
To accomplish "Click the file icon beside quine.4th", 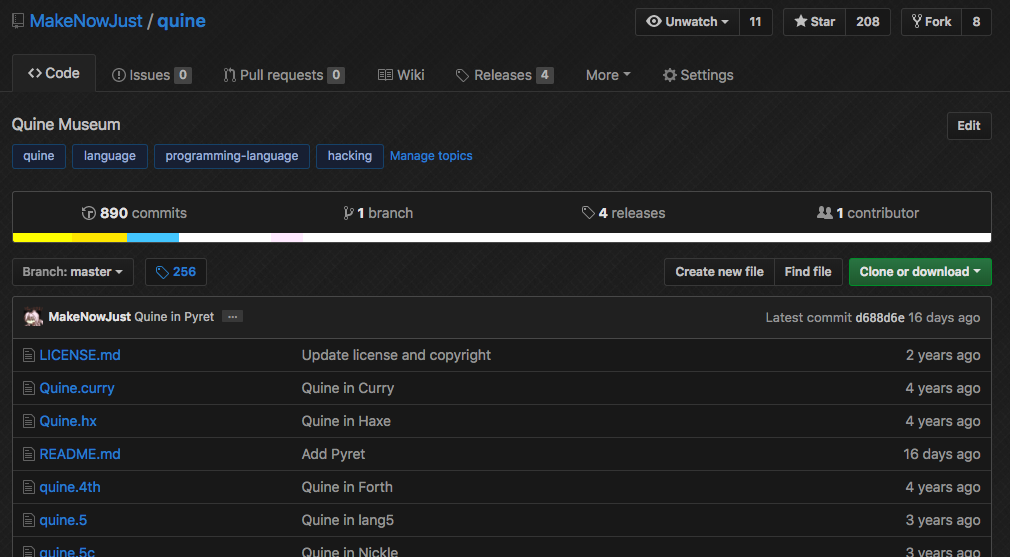I will (28, 487).
